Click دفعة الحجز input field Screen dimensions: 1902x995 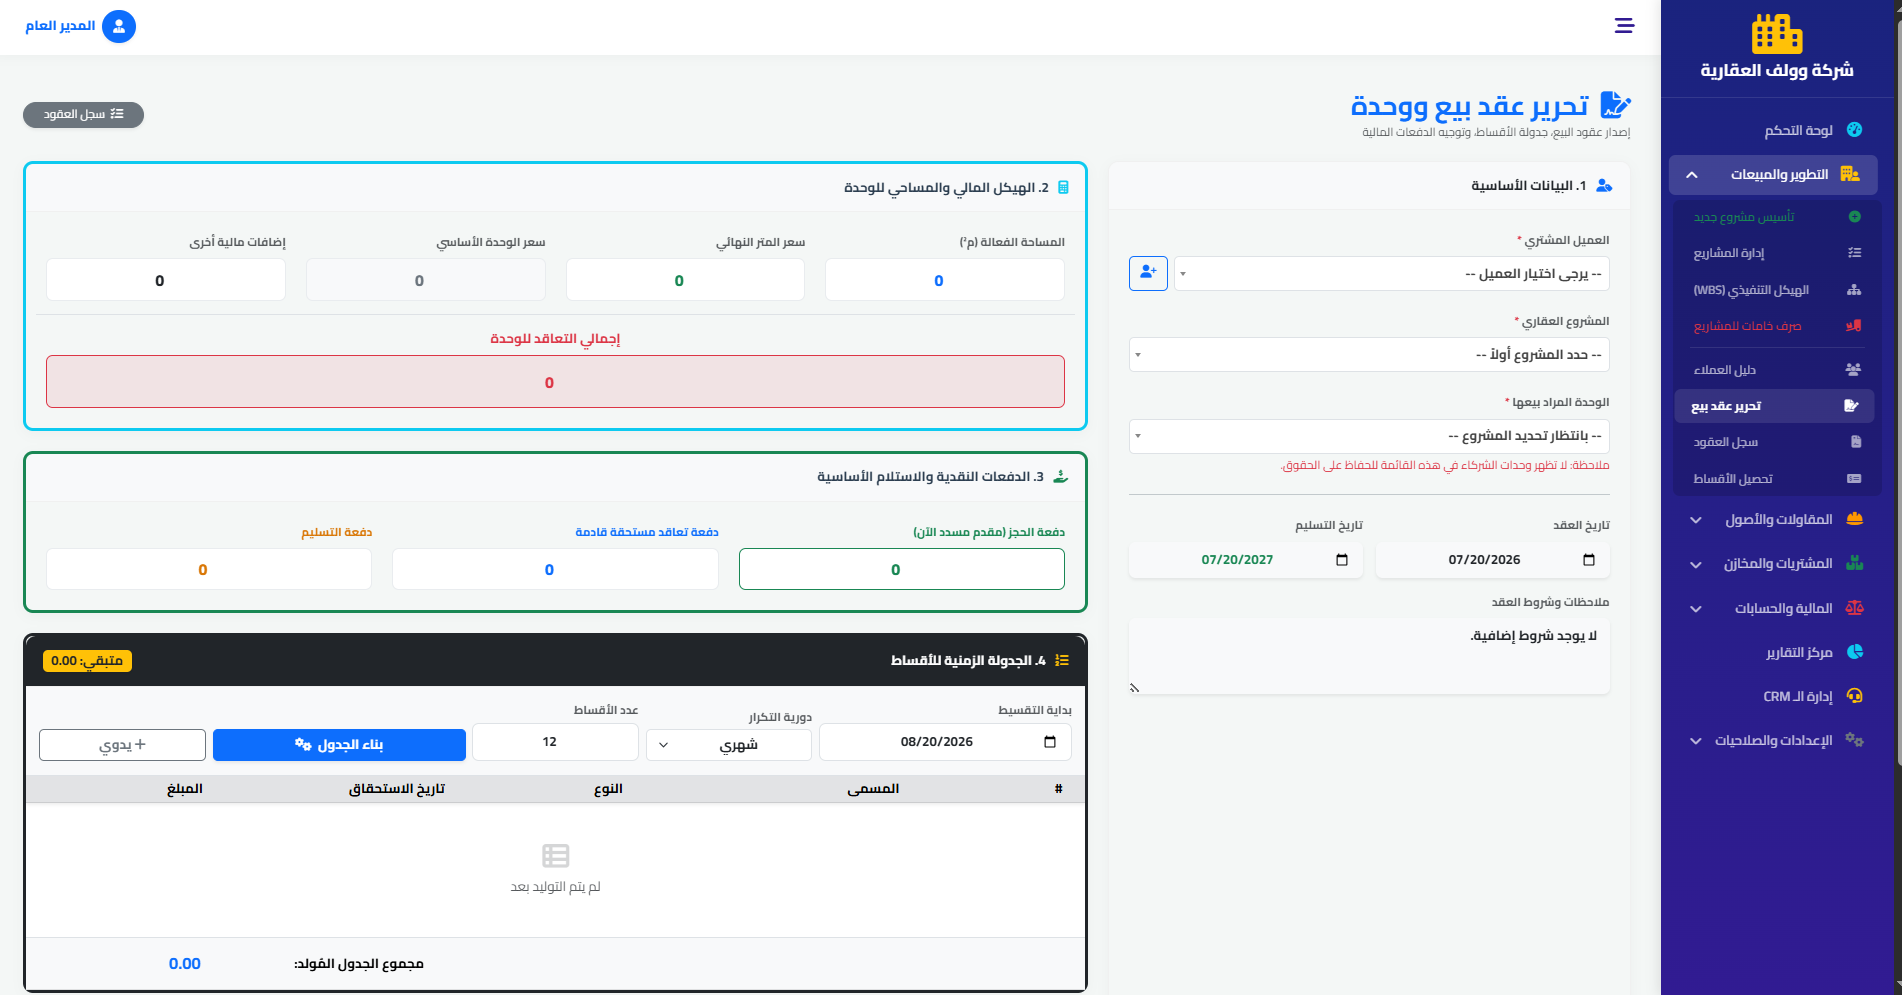coord(902,569)
